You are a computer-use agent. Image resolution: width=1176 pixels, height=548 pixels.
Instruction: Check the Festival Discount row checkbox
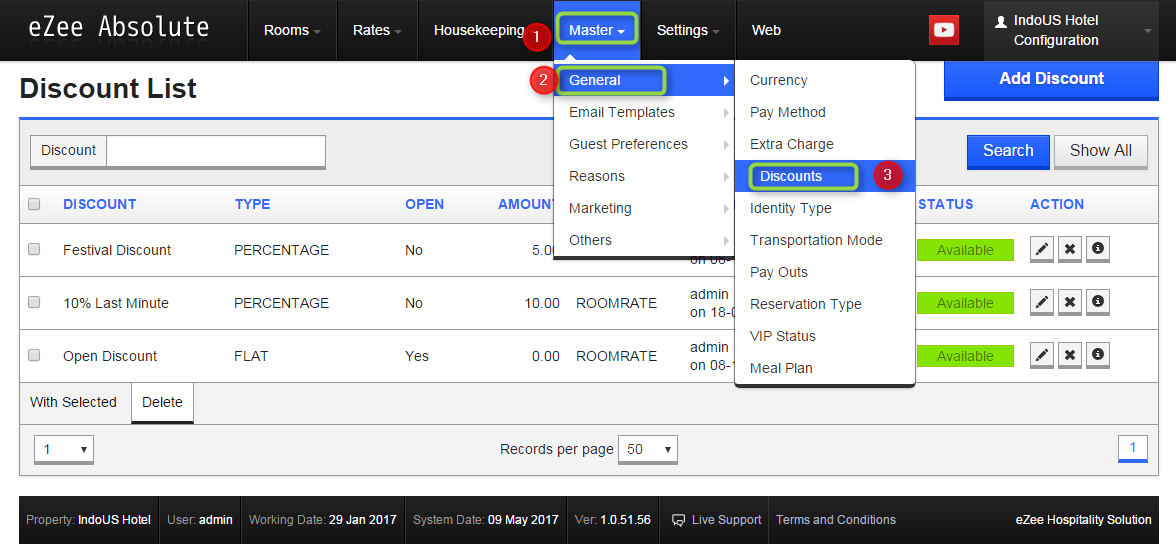pos(34,250)
